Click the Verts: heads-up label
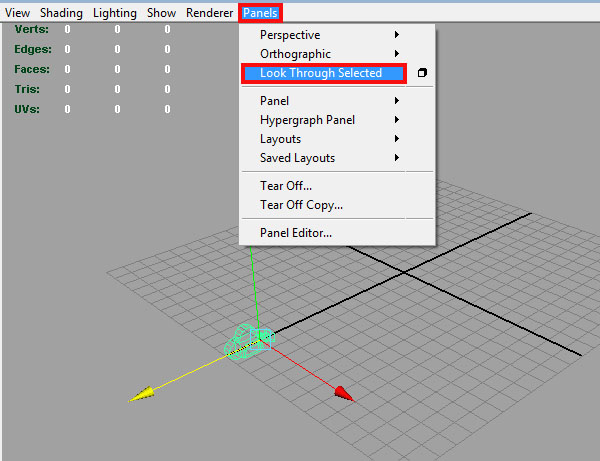This screenshot has width=600, height=461. [x=31, y=29]
